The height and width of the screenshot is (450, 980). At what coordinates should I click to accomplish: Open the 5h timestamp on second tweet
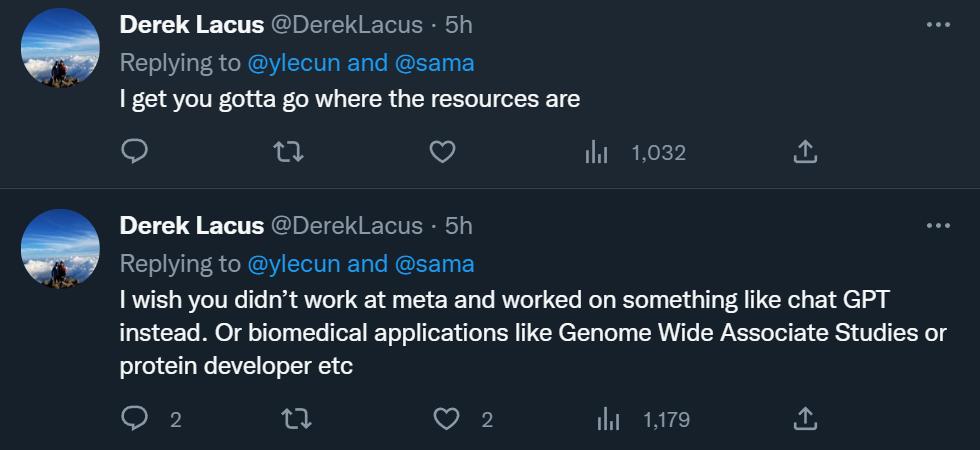[x=459, y=226]
